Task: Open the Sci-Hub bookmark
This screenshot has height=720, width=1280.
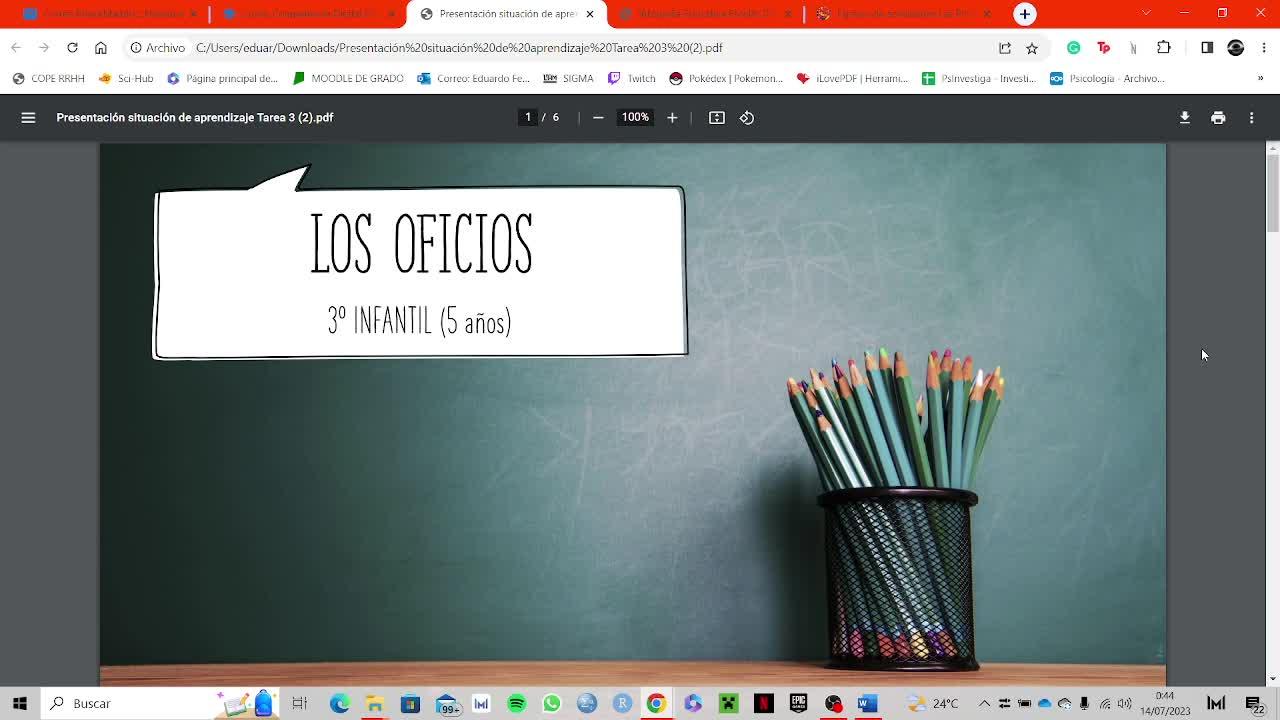Action: [x=126, y=79]
